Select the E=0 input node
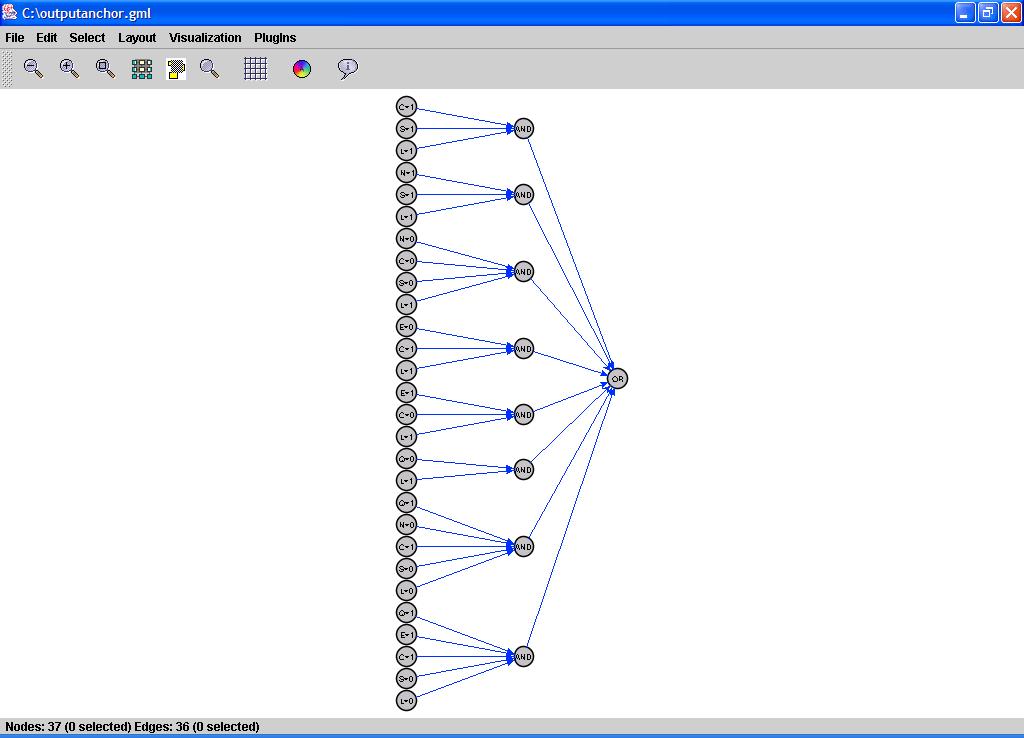Screen dimensions: 1024x738 pos(406,327)
